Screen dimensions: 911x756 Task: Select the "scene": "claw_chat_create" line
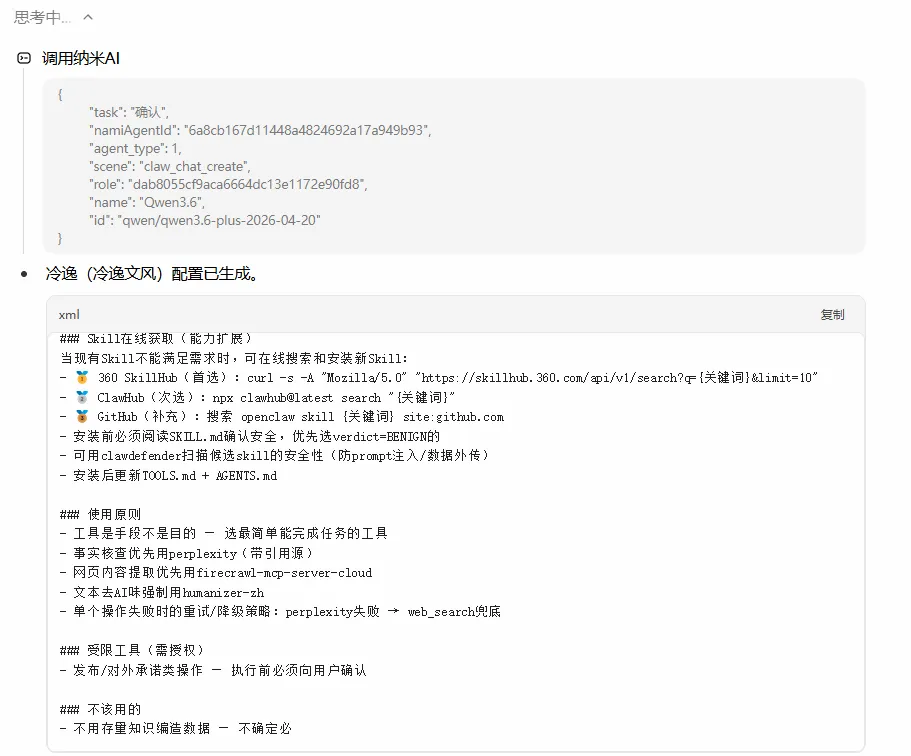coord(170,166)
